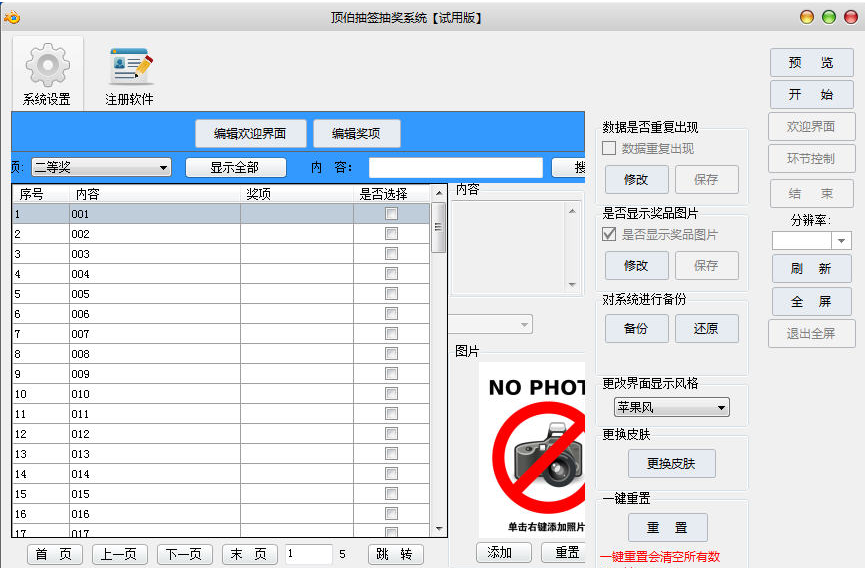Viewport: 865px width, 568px height.
Task: Open the 二等奖 prize dropdown
Action: (x=102, y=167)
